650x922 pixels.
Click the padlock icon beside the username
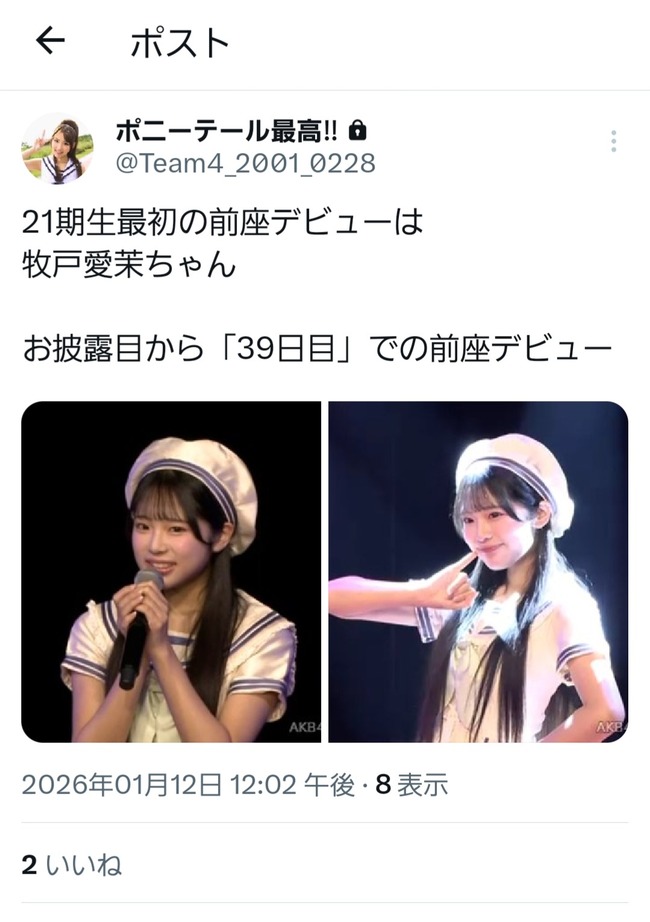357,131
